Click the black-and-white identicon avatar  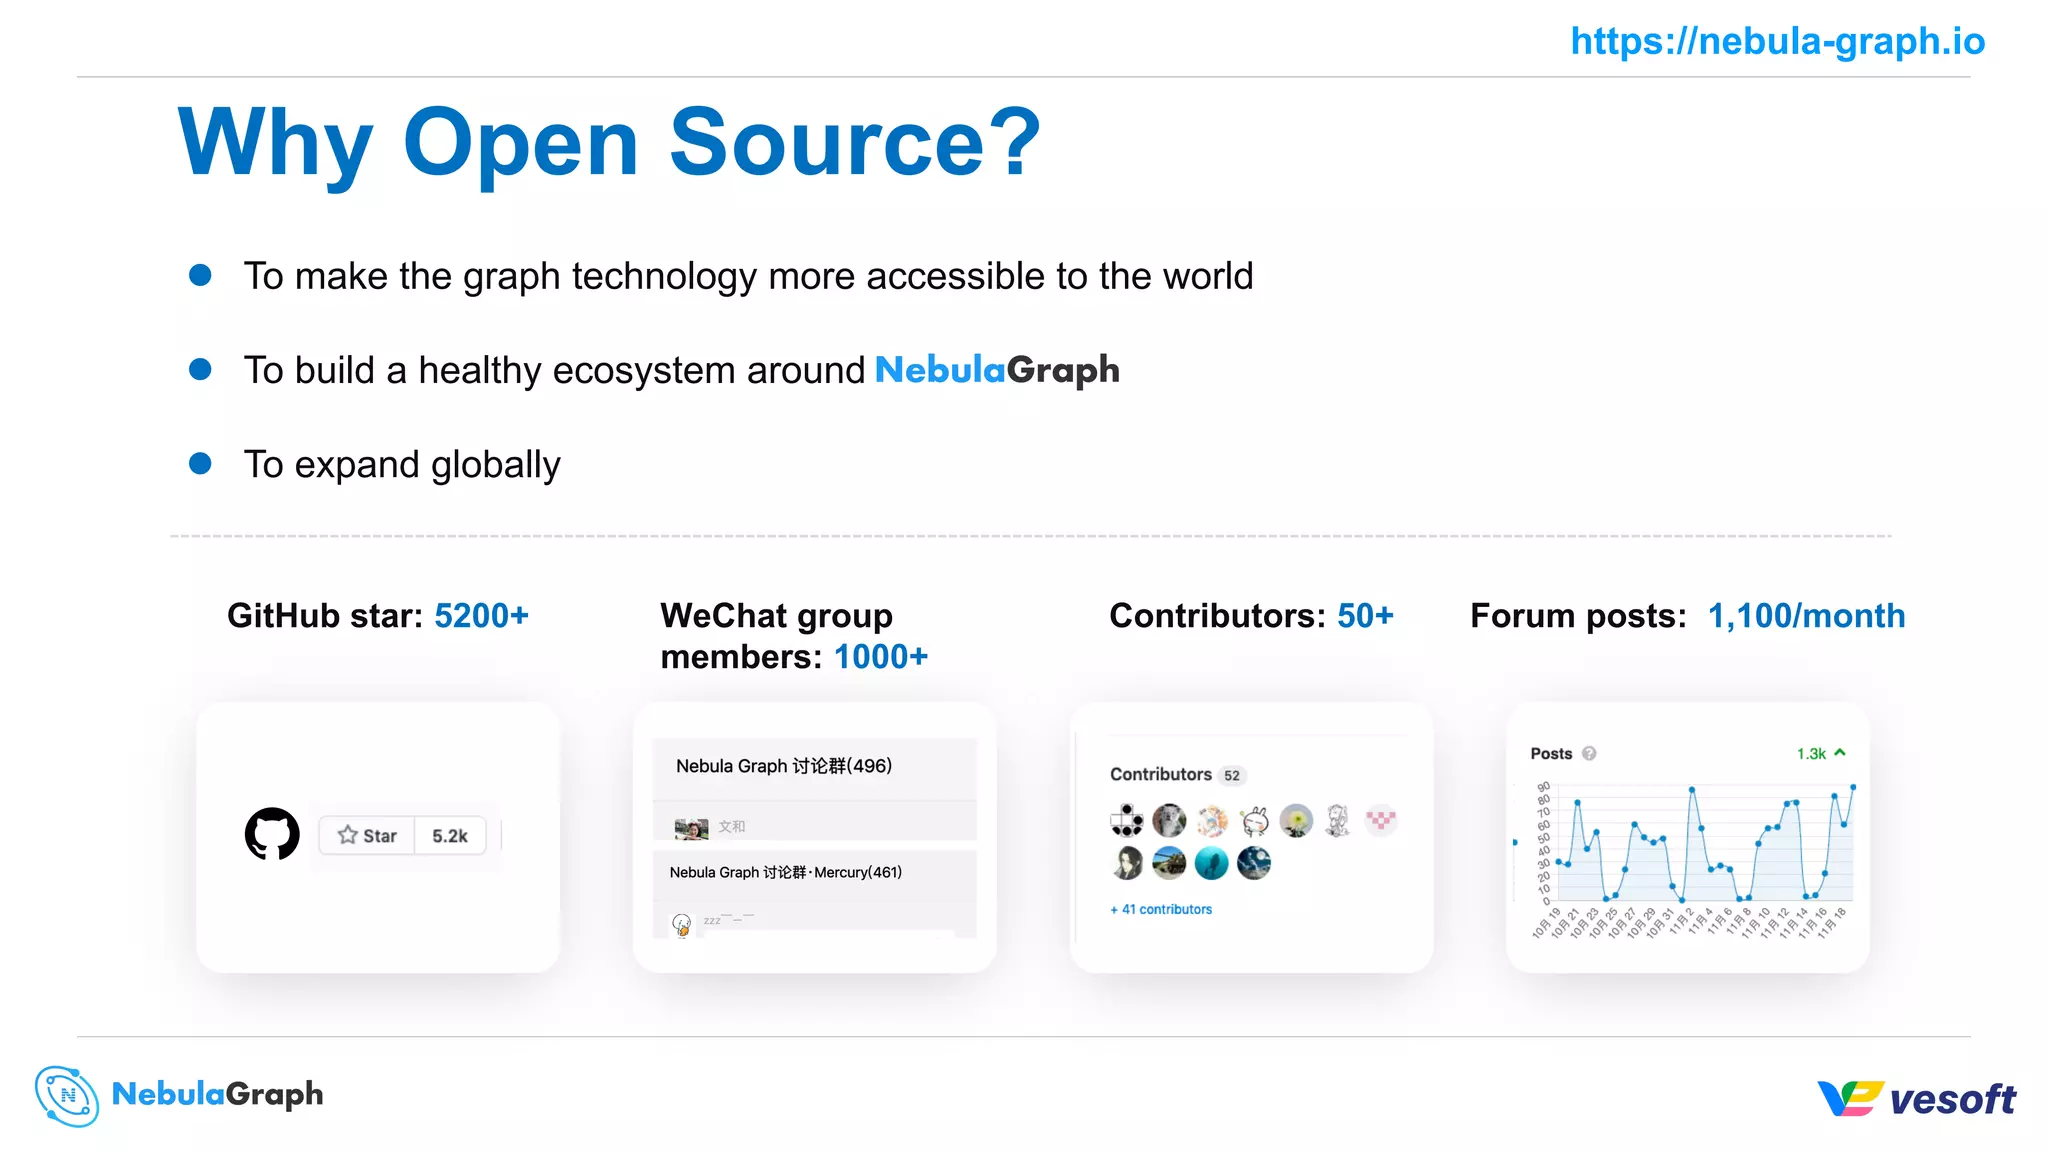[1127, 821]
